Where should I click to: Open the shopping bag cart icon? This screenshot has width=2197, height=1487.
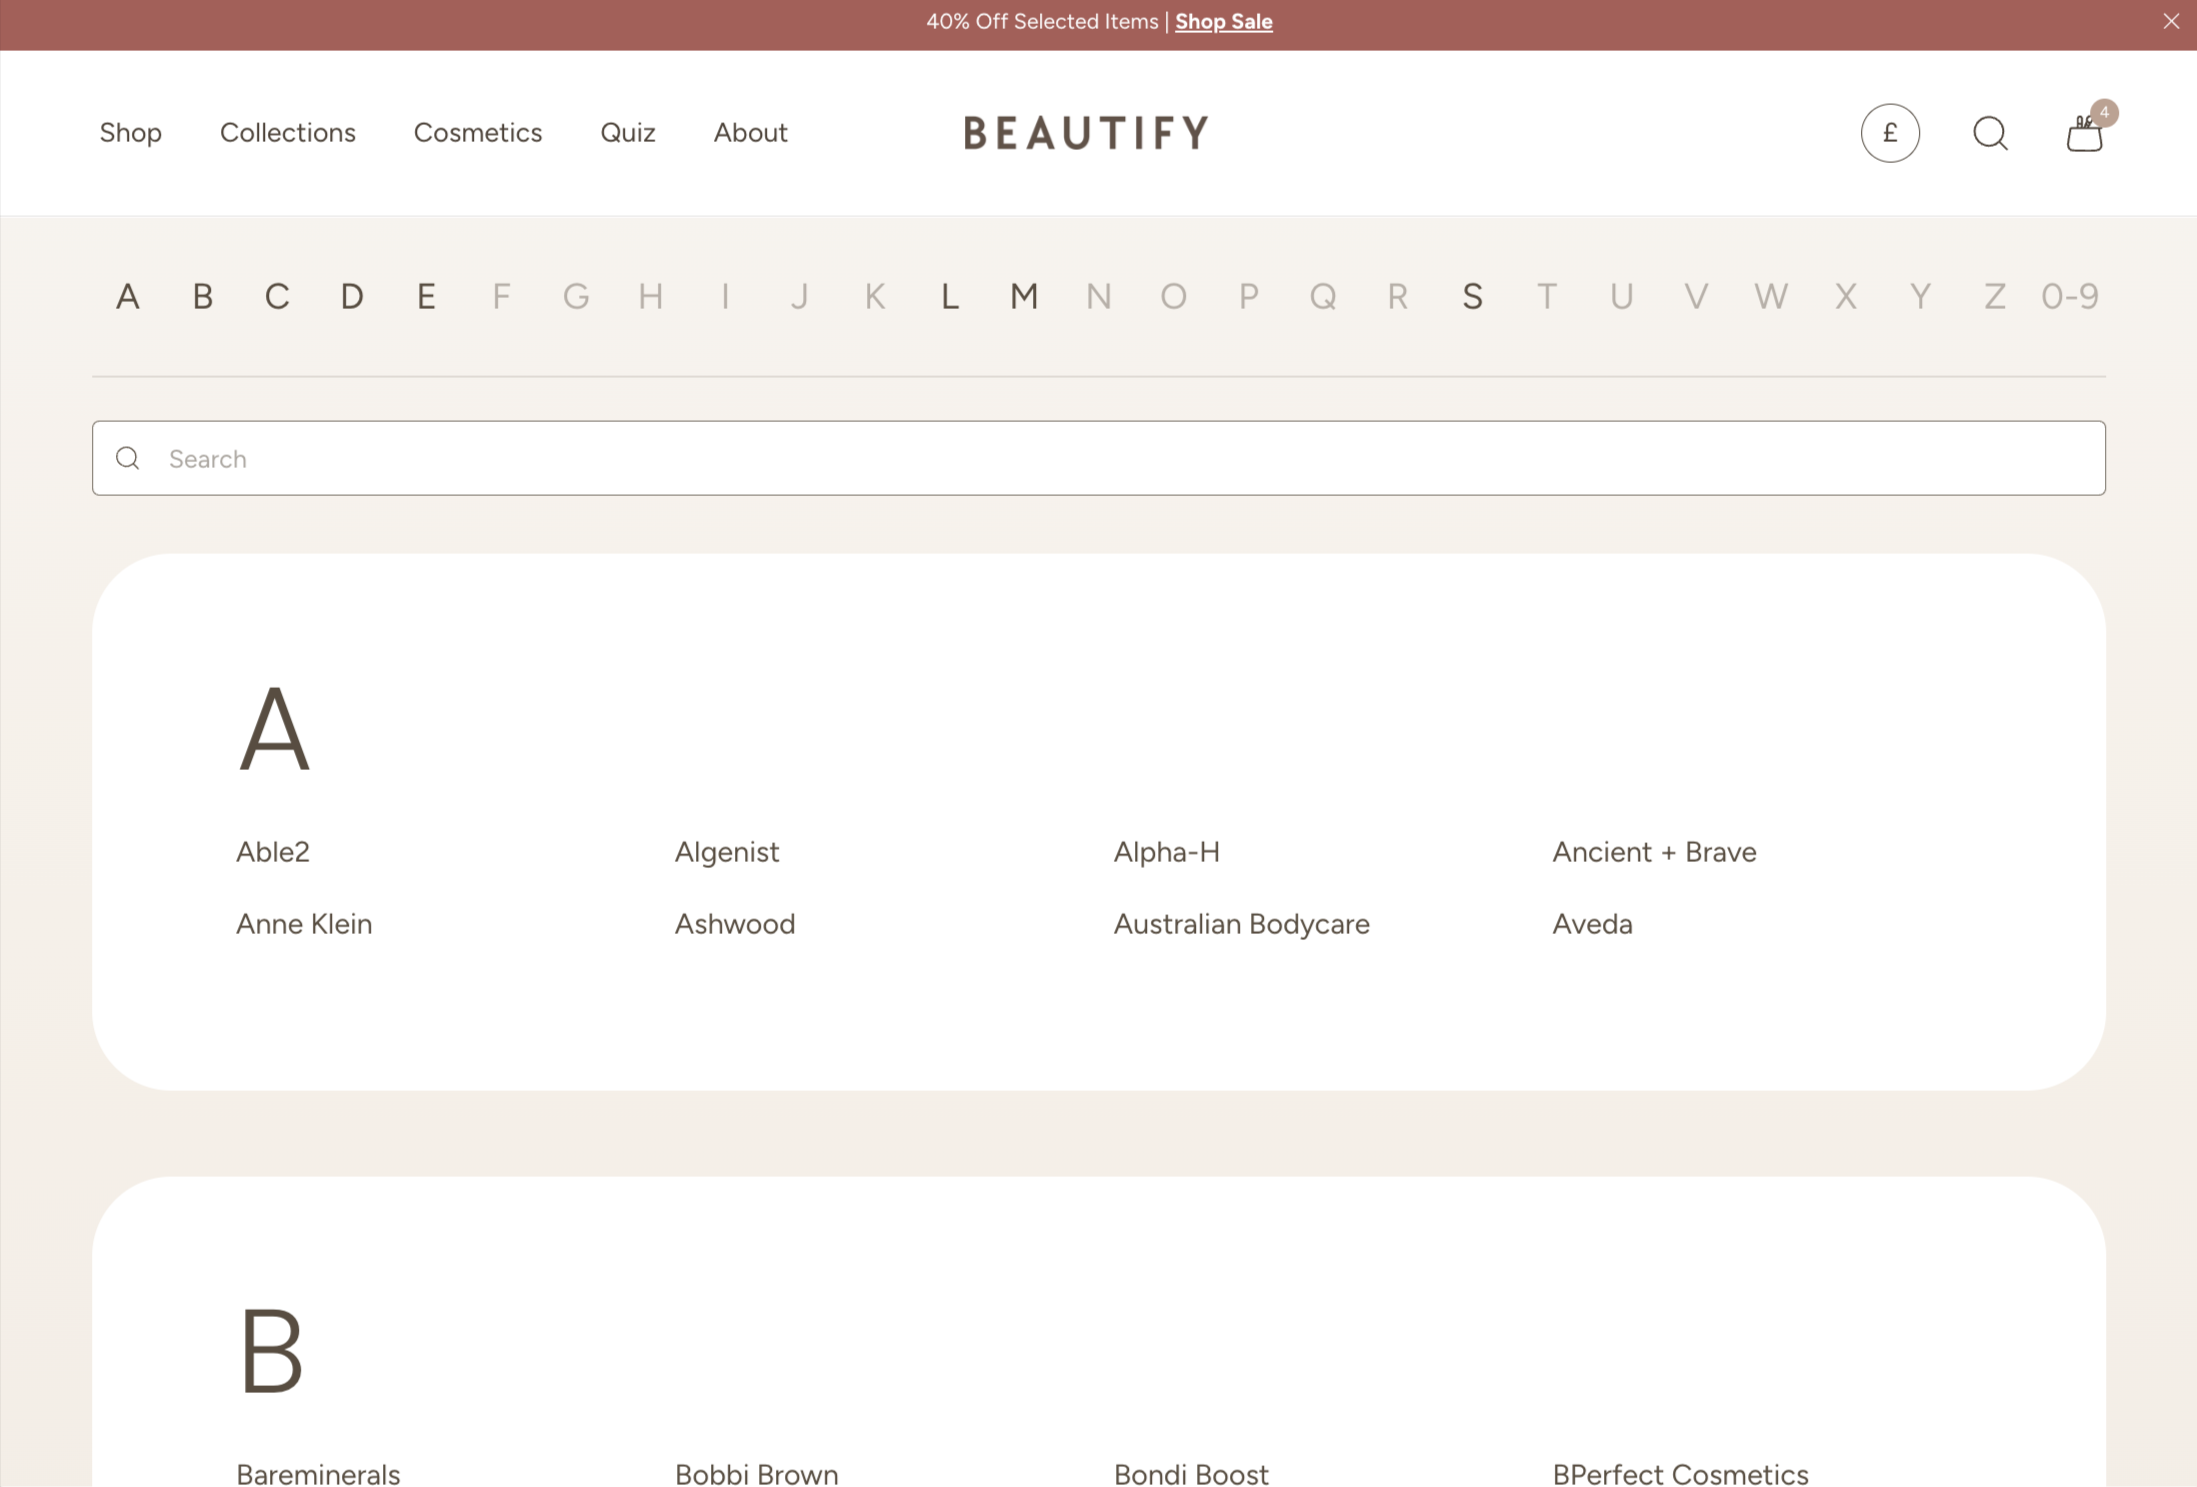coord(2085,133)
